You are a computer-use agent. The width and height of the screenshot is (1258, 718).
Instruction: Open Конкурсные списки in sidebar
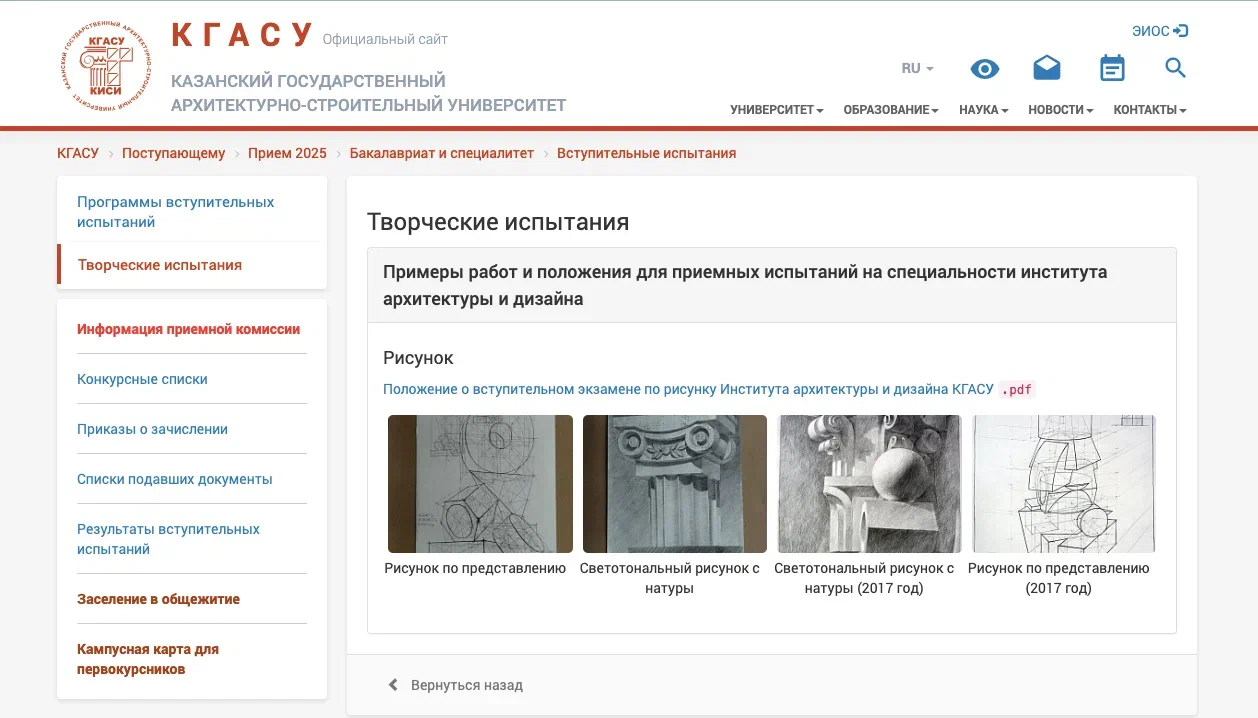pos(142,379)
